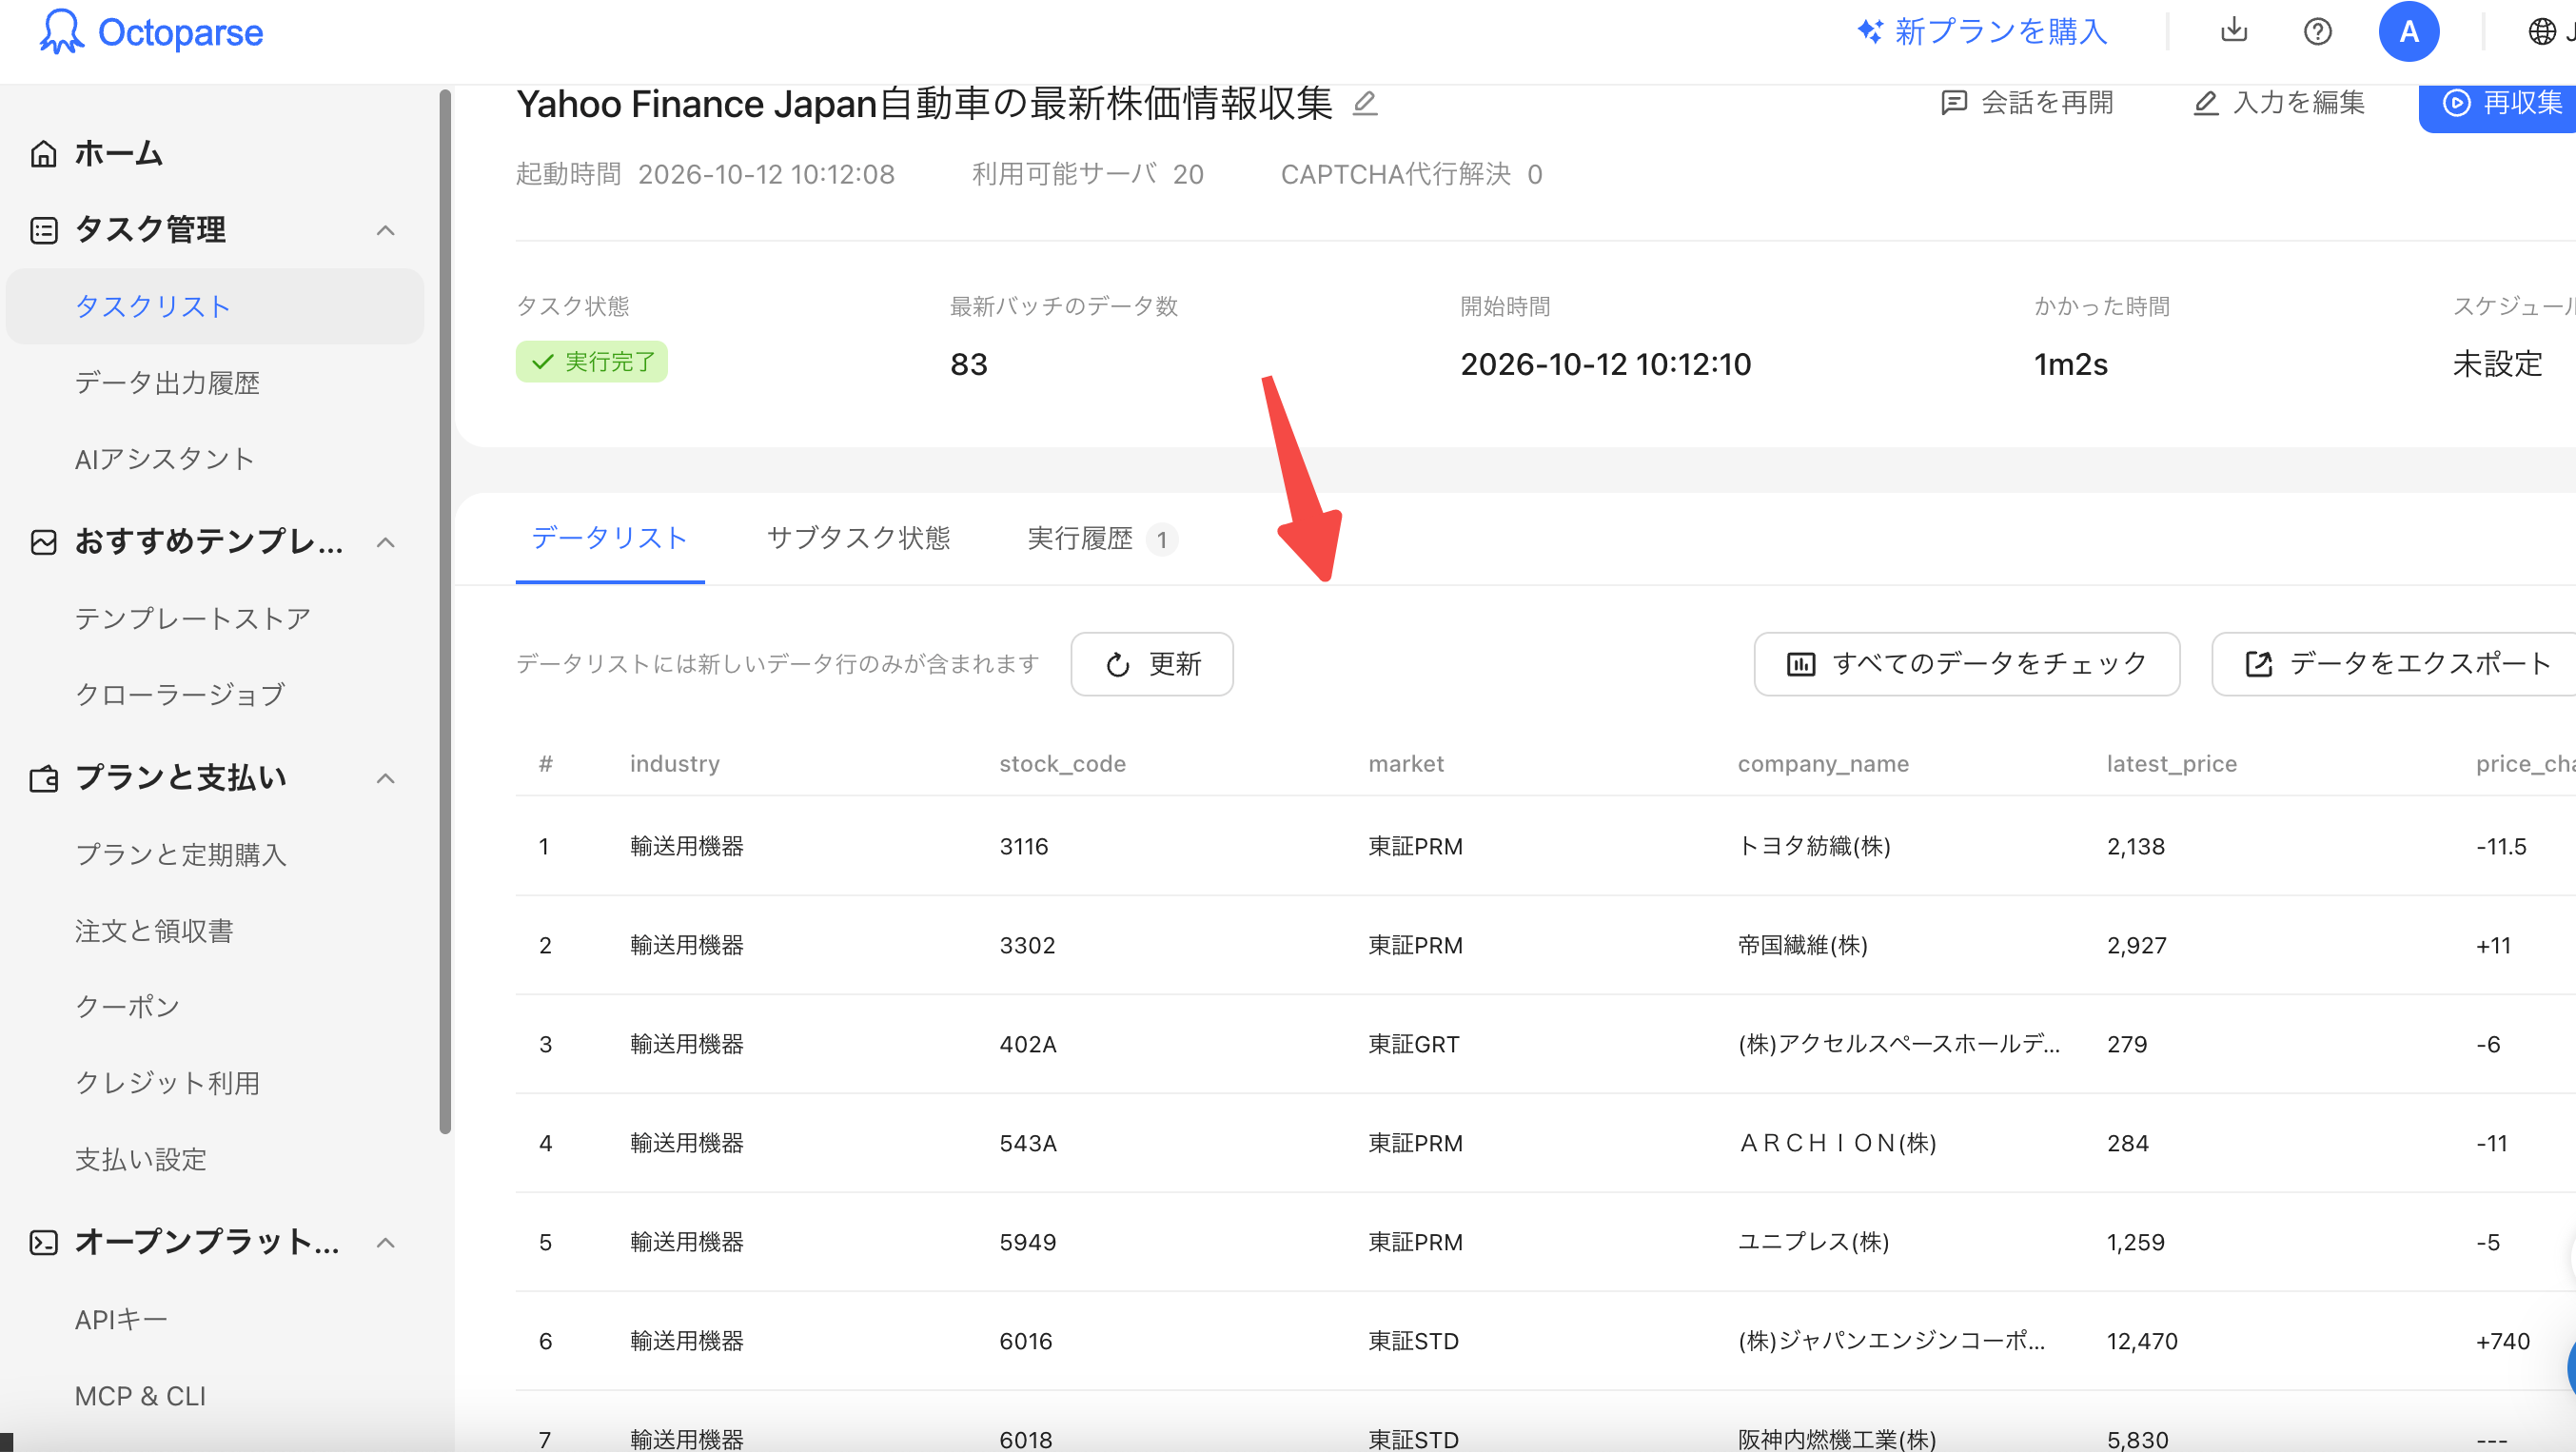Open データ出力履歴 in the sidebar

pyautogui.click(x=167, y=382)
